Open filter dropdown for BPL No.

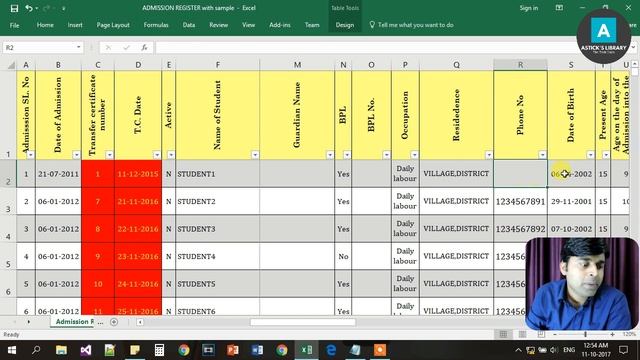(x=386, y=155)
